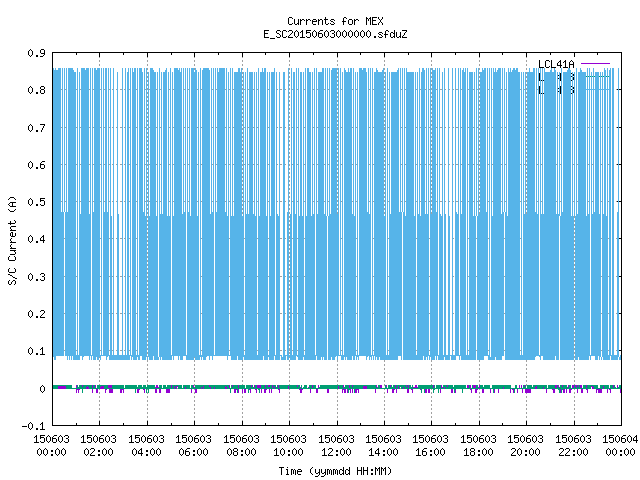Click the y-axis tick label 0.8
Screen dimensions: 640x480
click(x=36, y=90)
